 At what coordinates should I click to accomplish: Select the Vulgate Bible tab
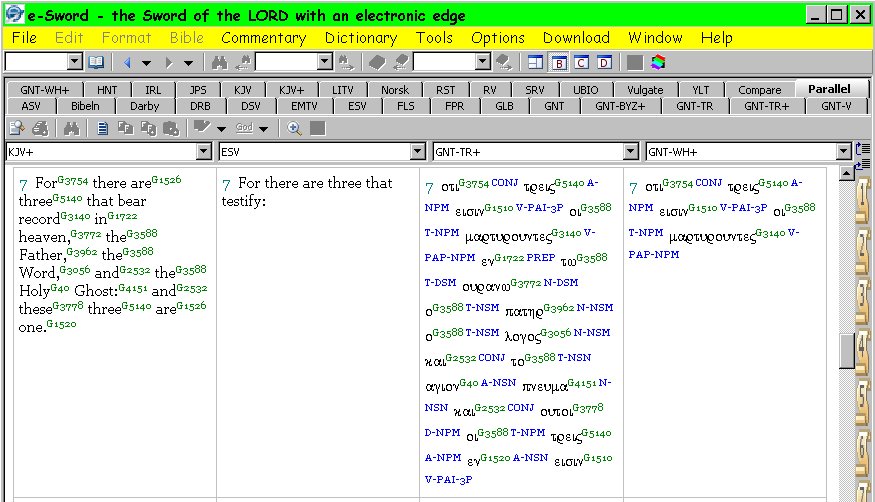click(x=645, y=90)
